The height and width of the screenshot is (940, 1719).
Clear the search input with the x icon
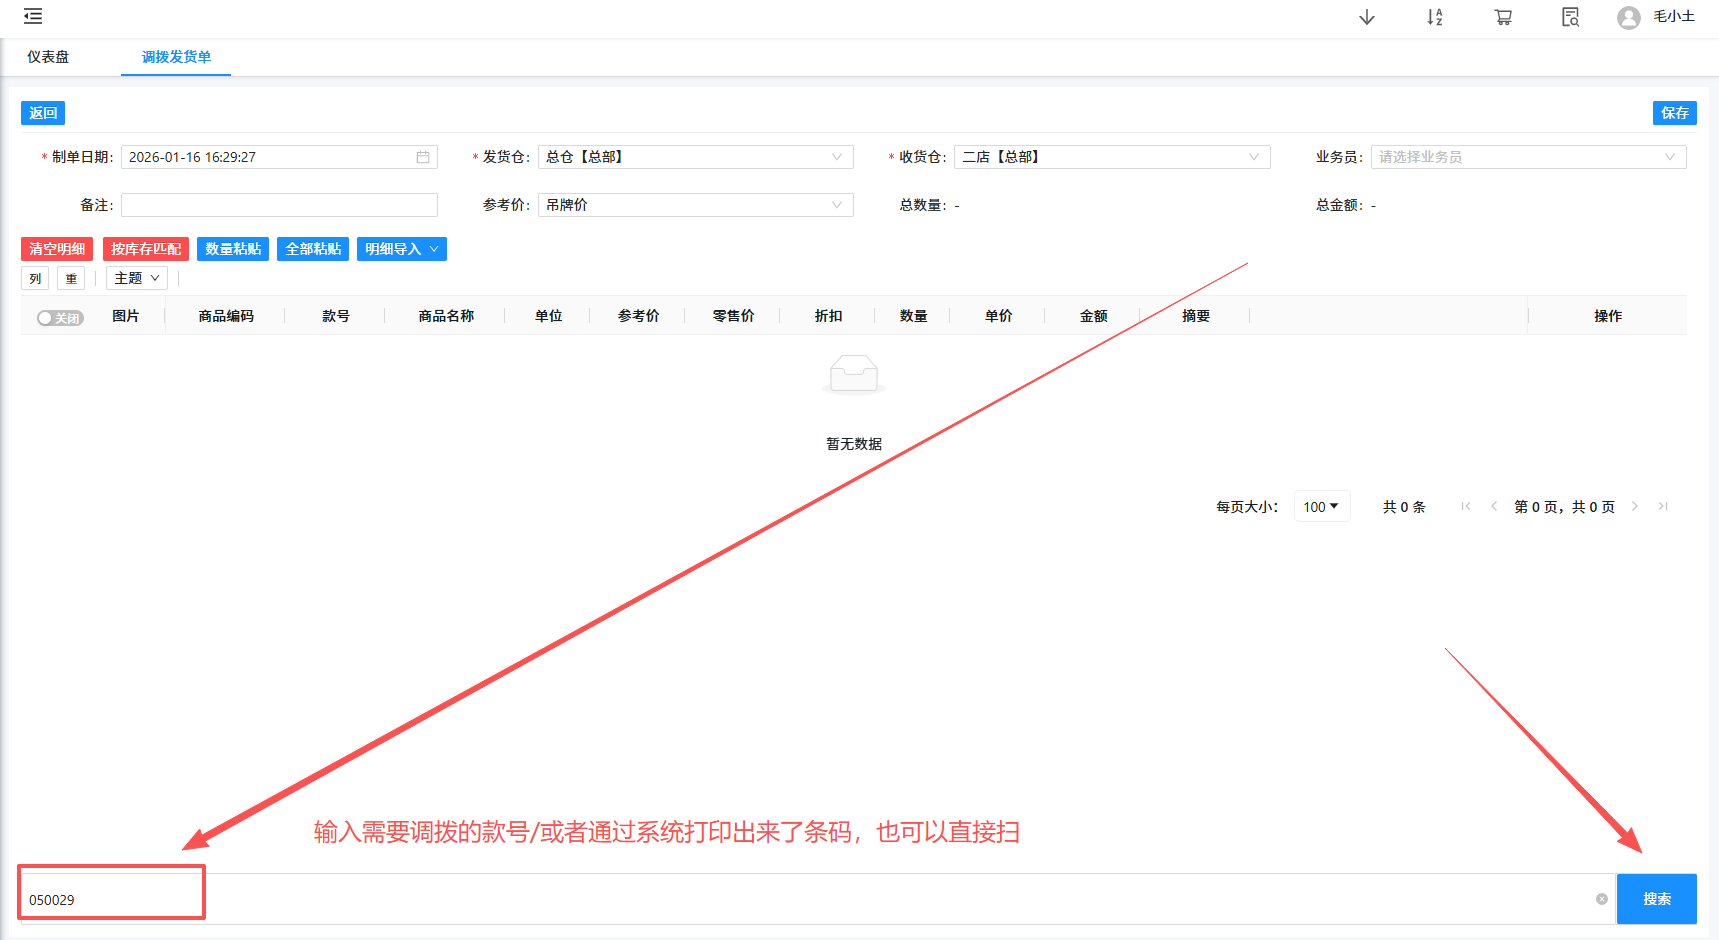1602,899
